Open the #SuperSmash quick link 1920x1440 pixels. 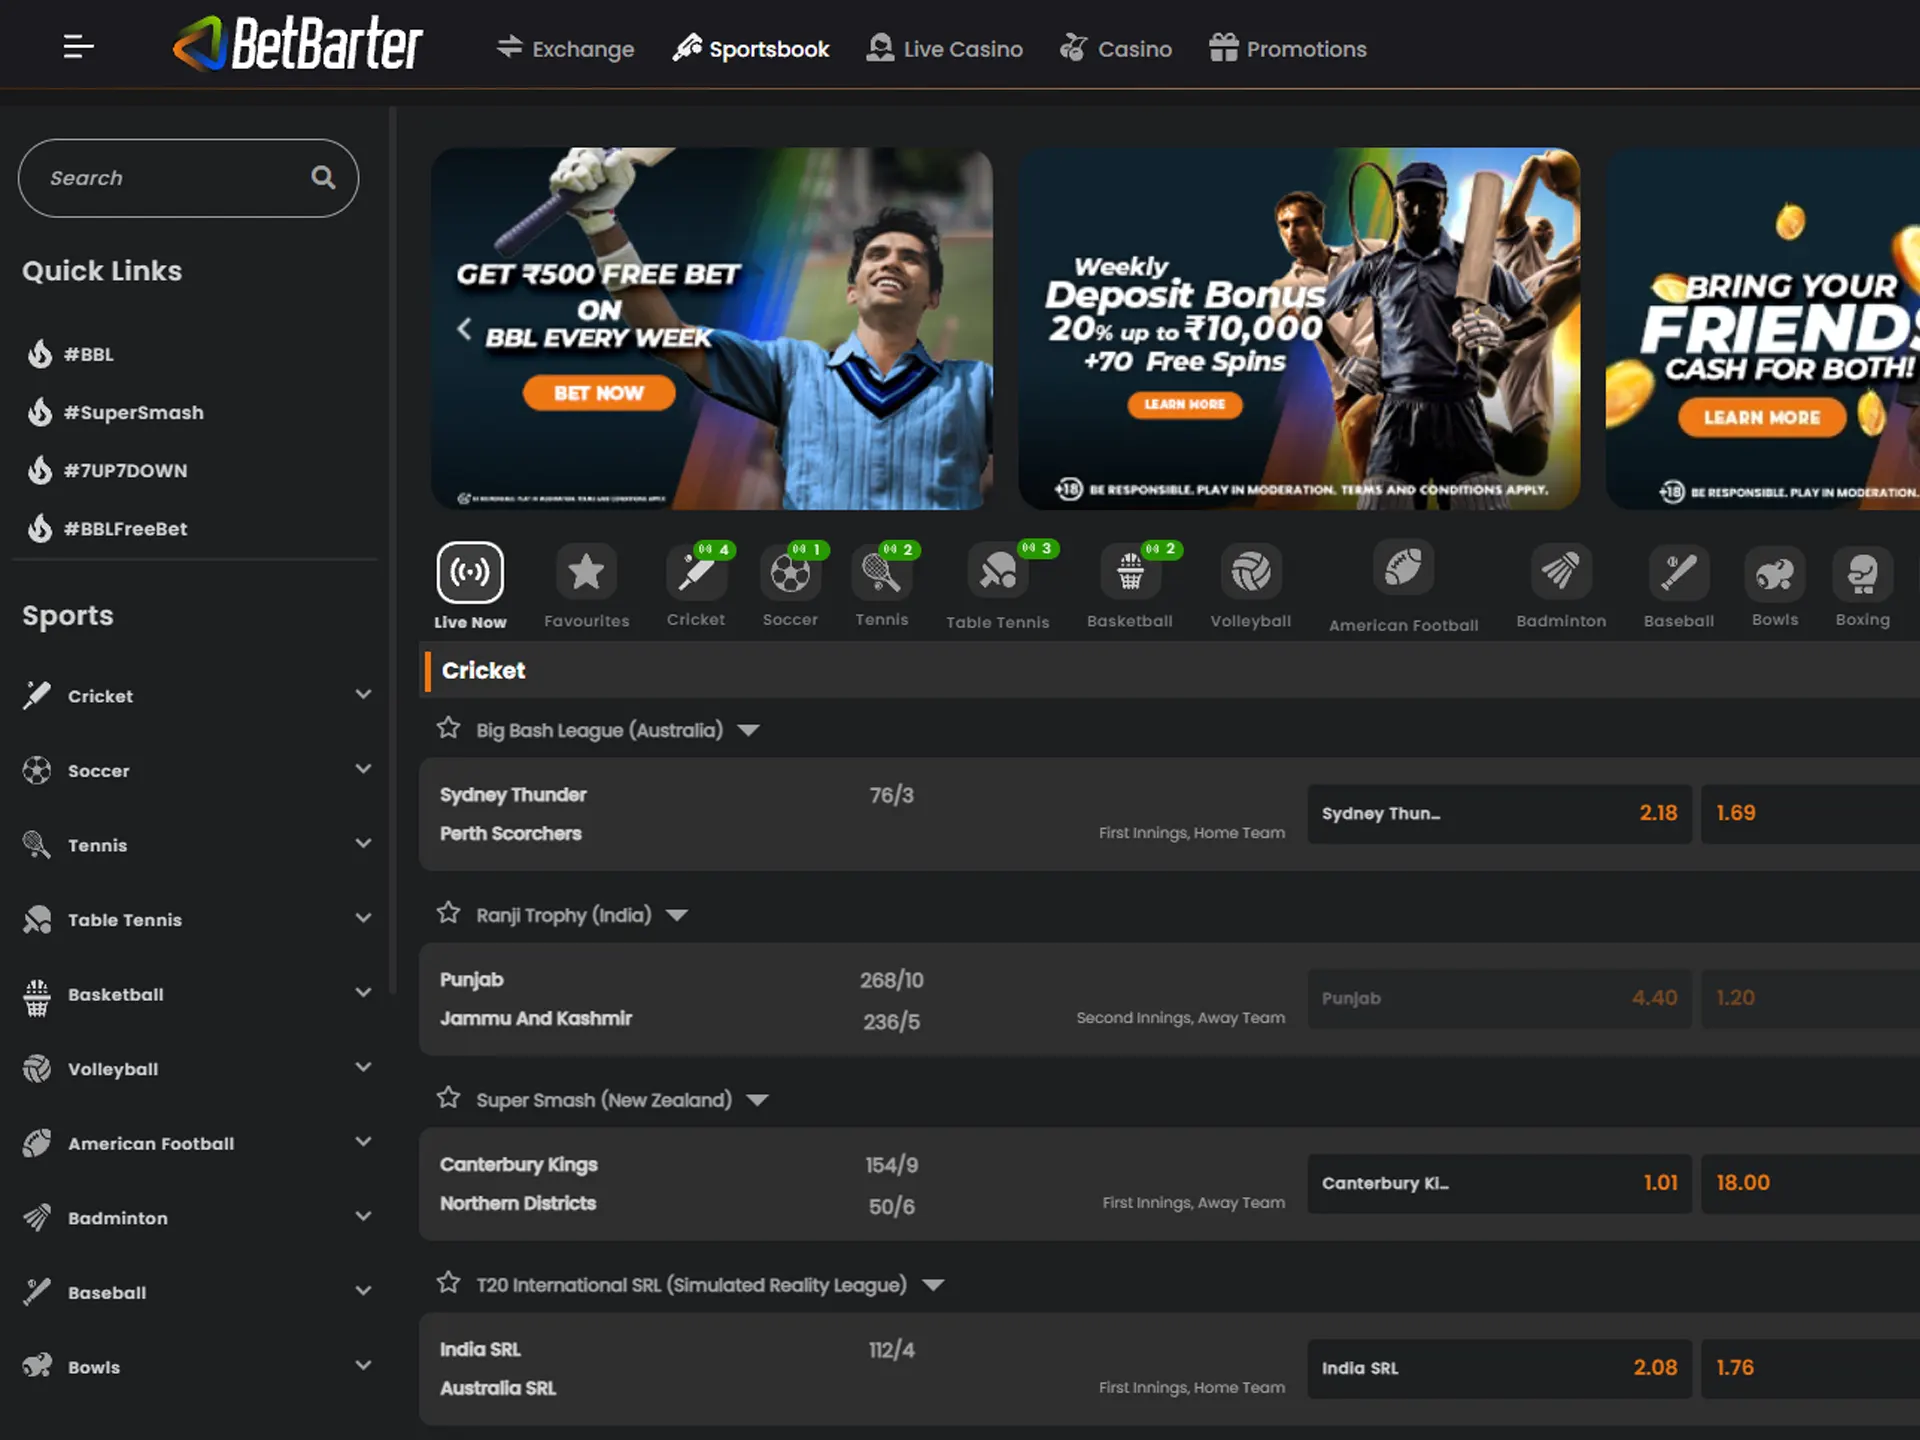115,412
